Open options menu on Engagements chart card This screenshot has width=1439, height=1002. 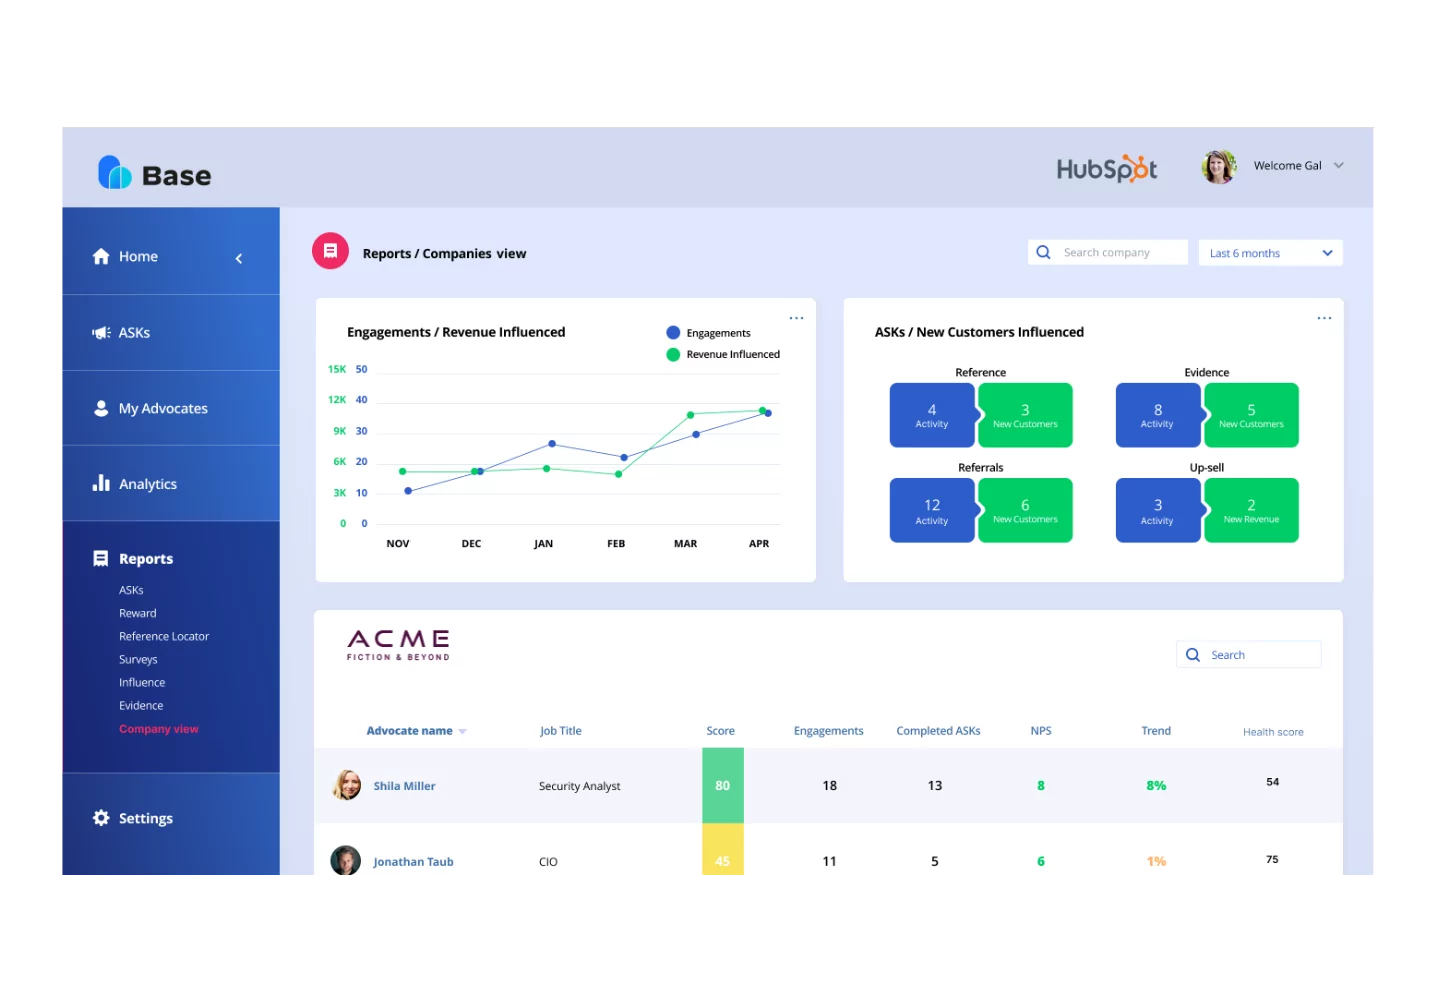796,317
